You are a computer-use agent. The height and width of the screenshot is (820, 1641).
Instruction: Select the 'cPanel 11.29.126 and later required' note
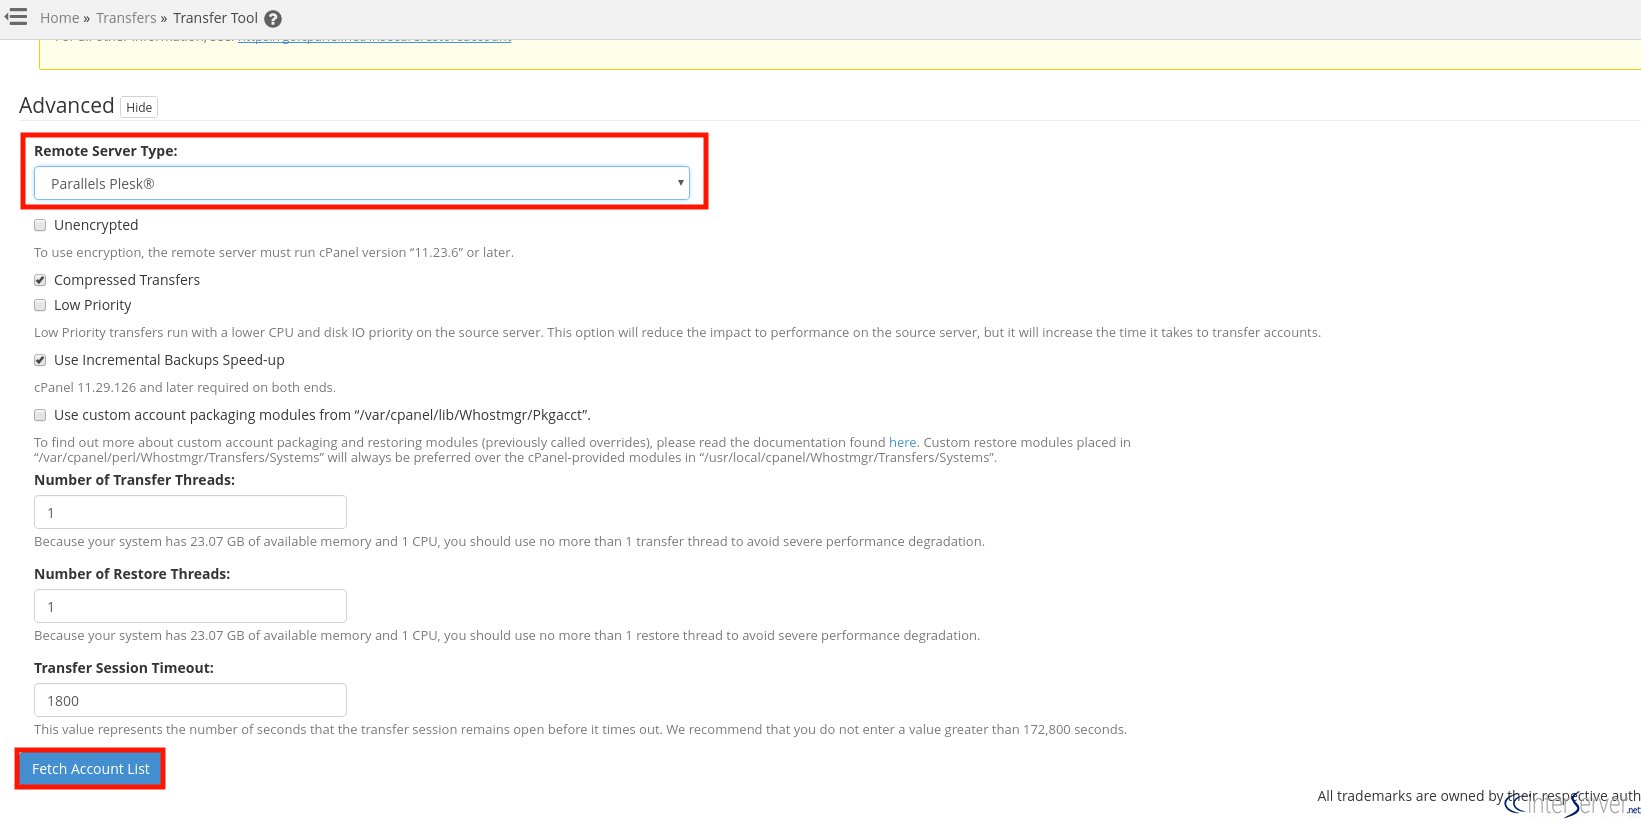click(x=185, y=387)
